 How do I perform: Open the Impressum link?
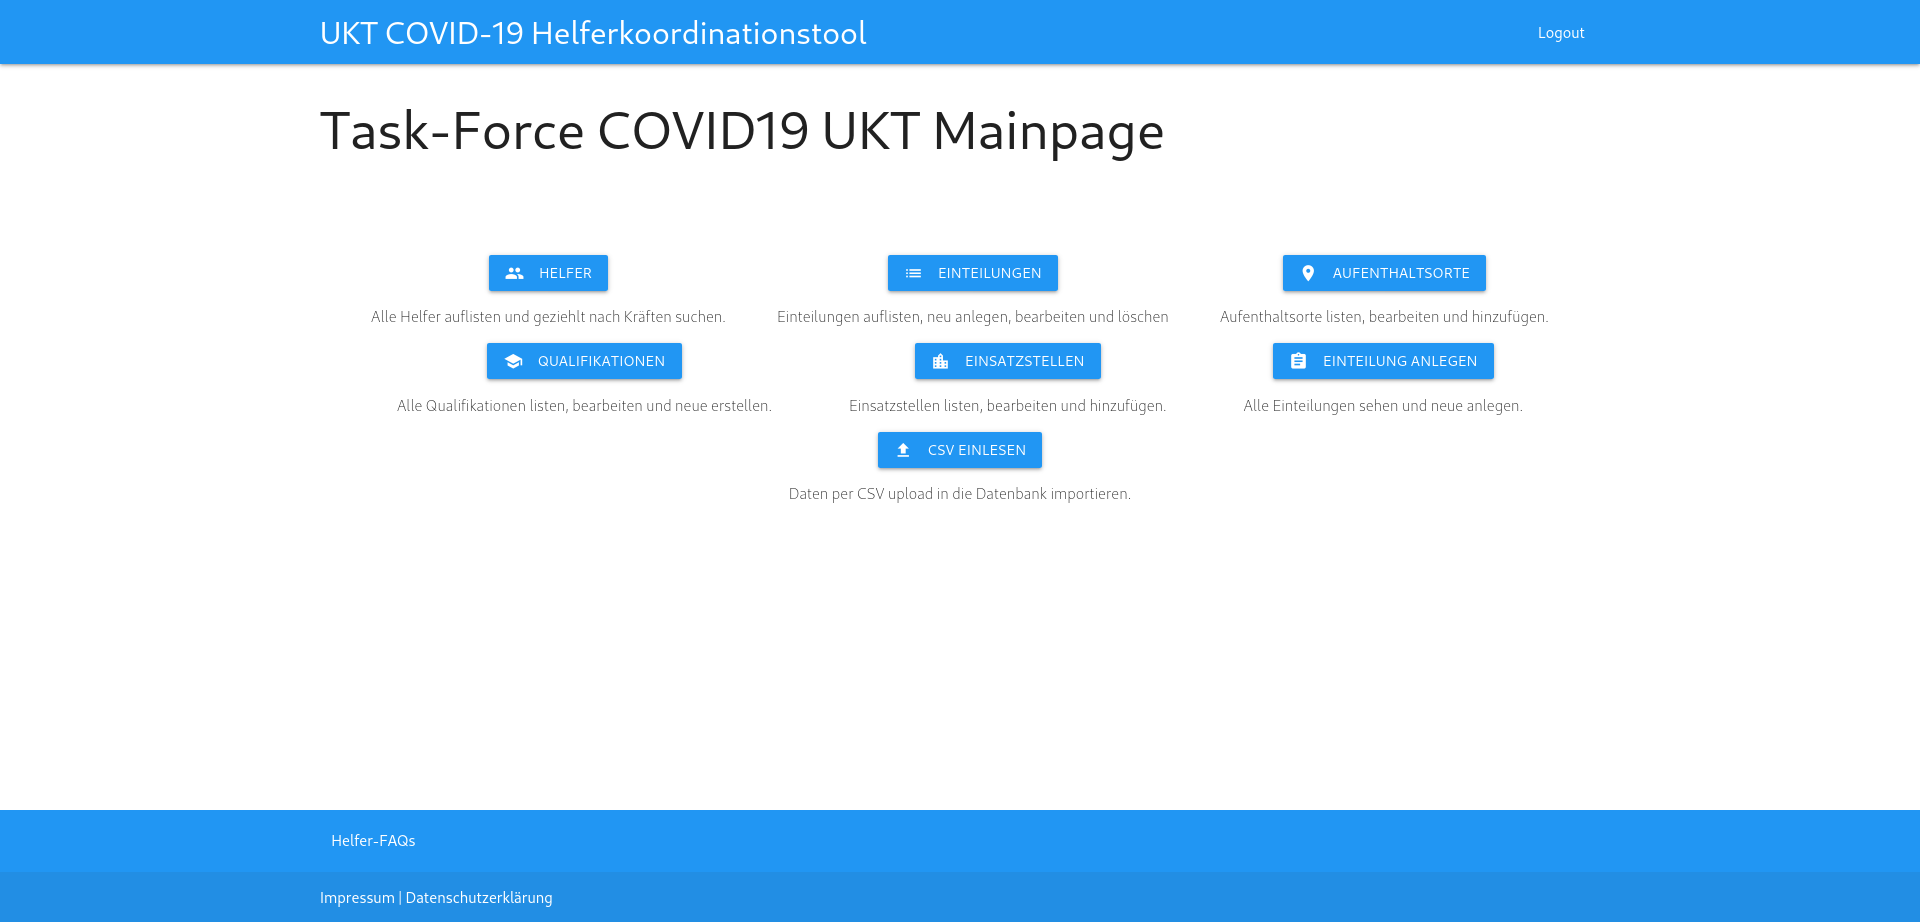pyautogui.click(x=357, y=898)
